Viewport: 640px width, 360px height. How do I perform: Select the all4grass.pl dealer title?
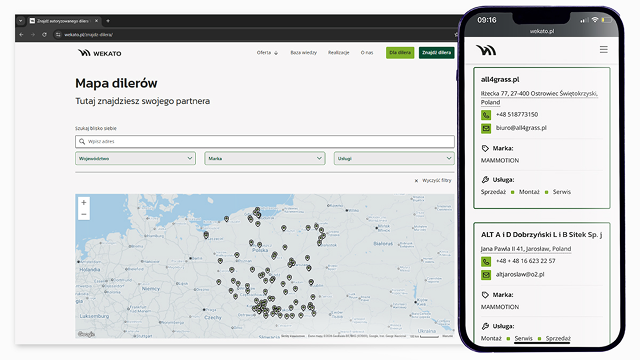point(500,79)
